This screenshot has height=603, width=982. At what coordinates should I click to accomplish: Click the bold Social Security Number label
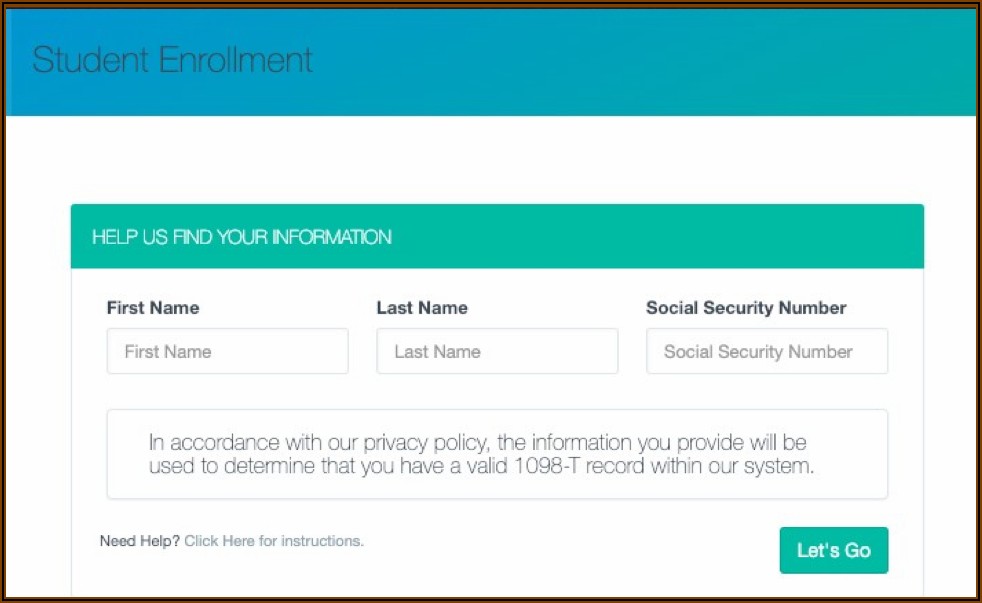746,308
